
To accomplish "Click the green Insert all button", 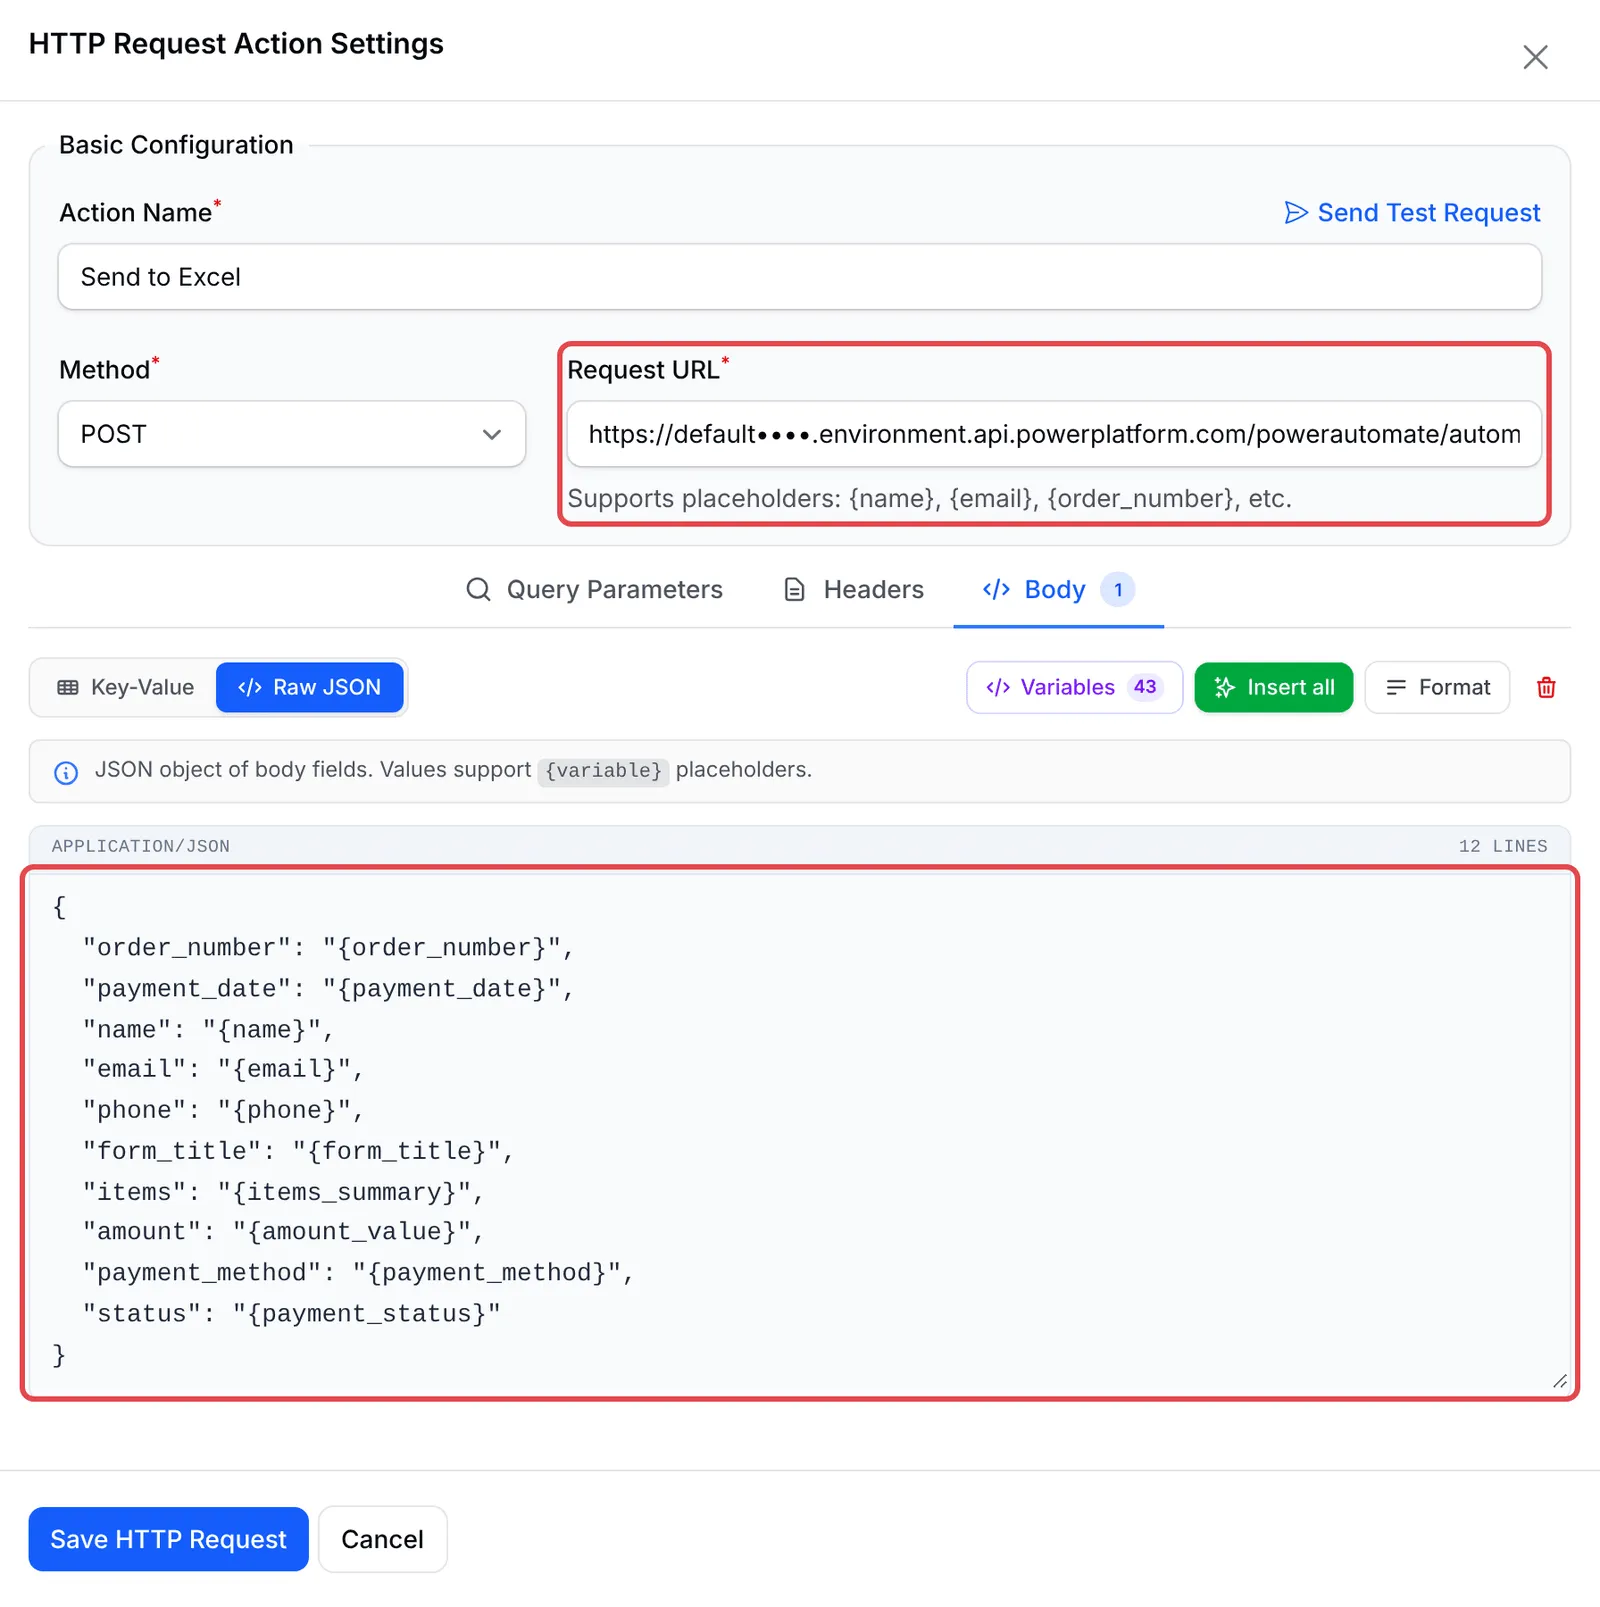I will 1273,687.
